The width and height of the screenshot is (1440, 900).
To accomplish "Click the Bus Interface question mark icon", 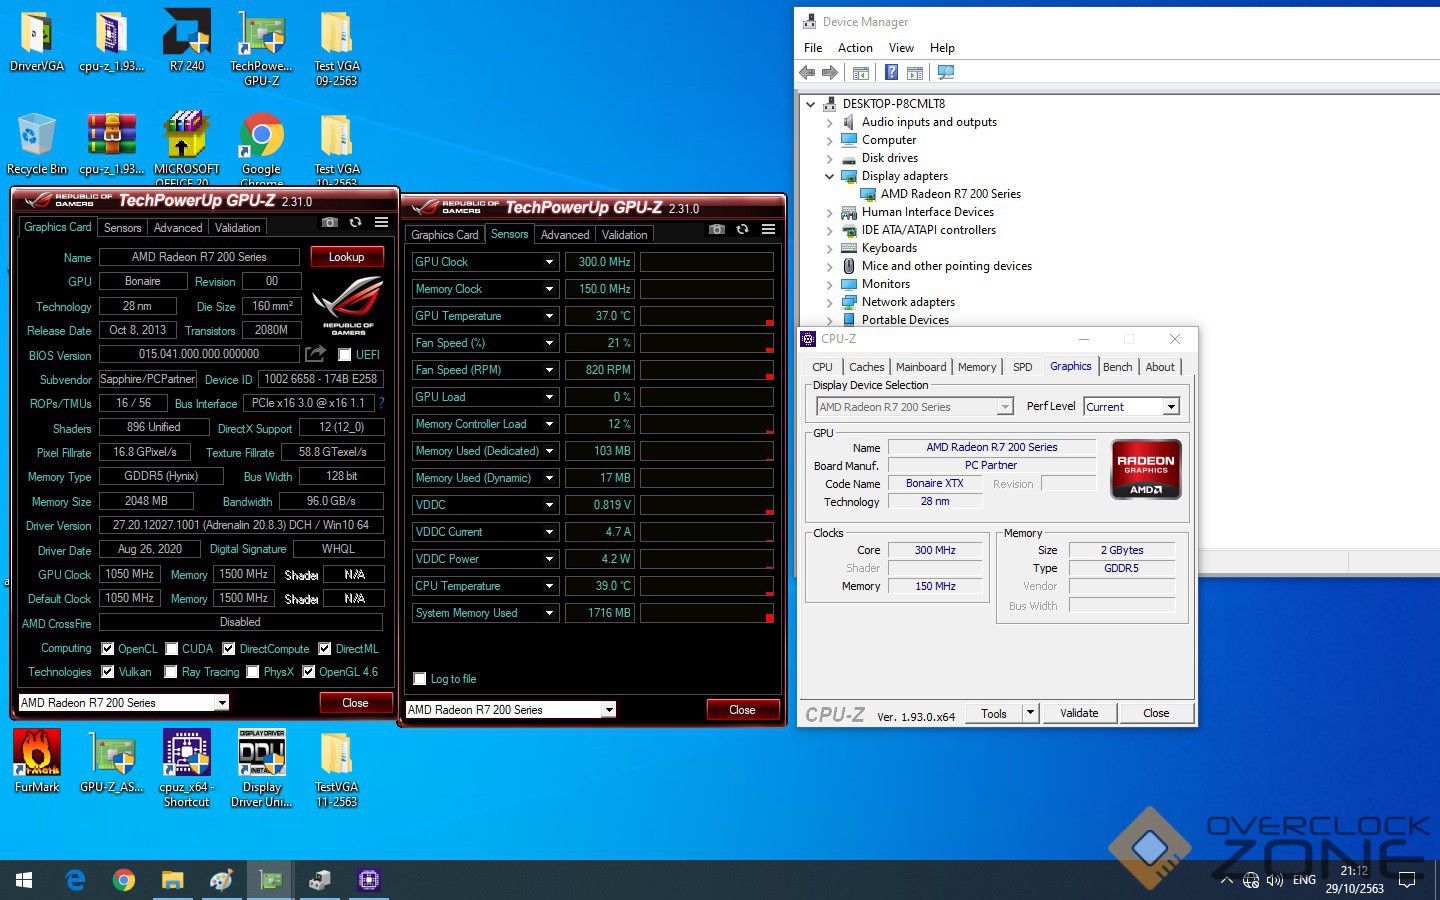I will pos(381,403).
